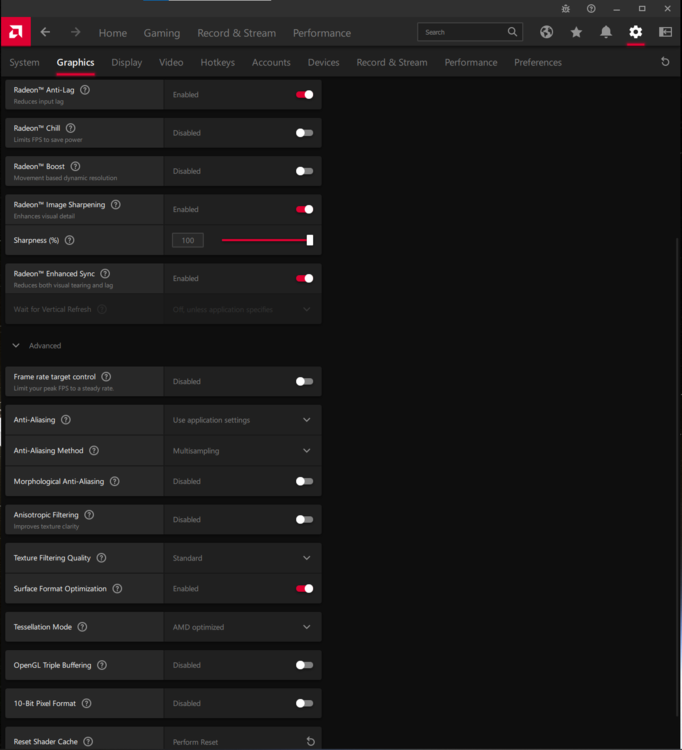Image resolution: width=682 pixels, height=750 pixels.
Task: Show help for Radeon Chill
Action: [x=71, y=128]
